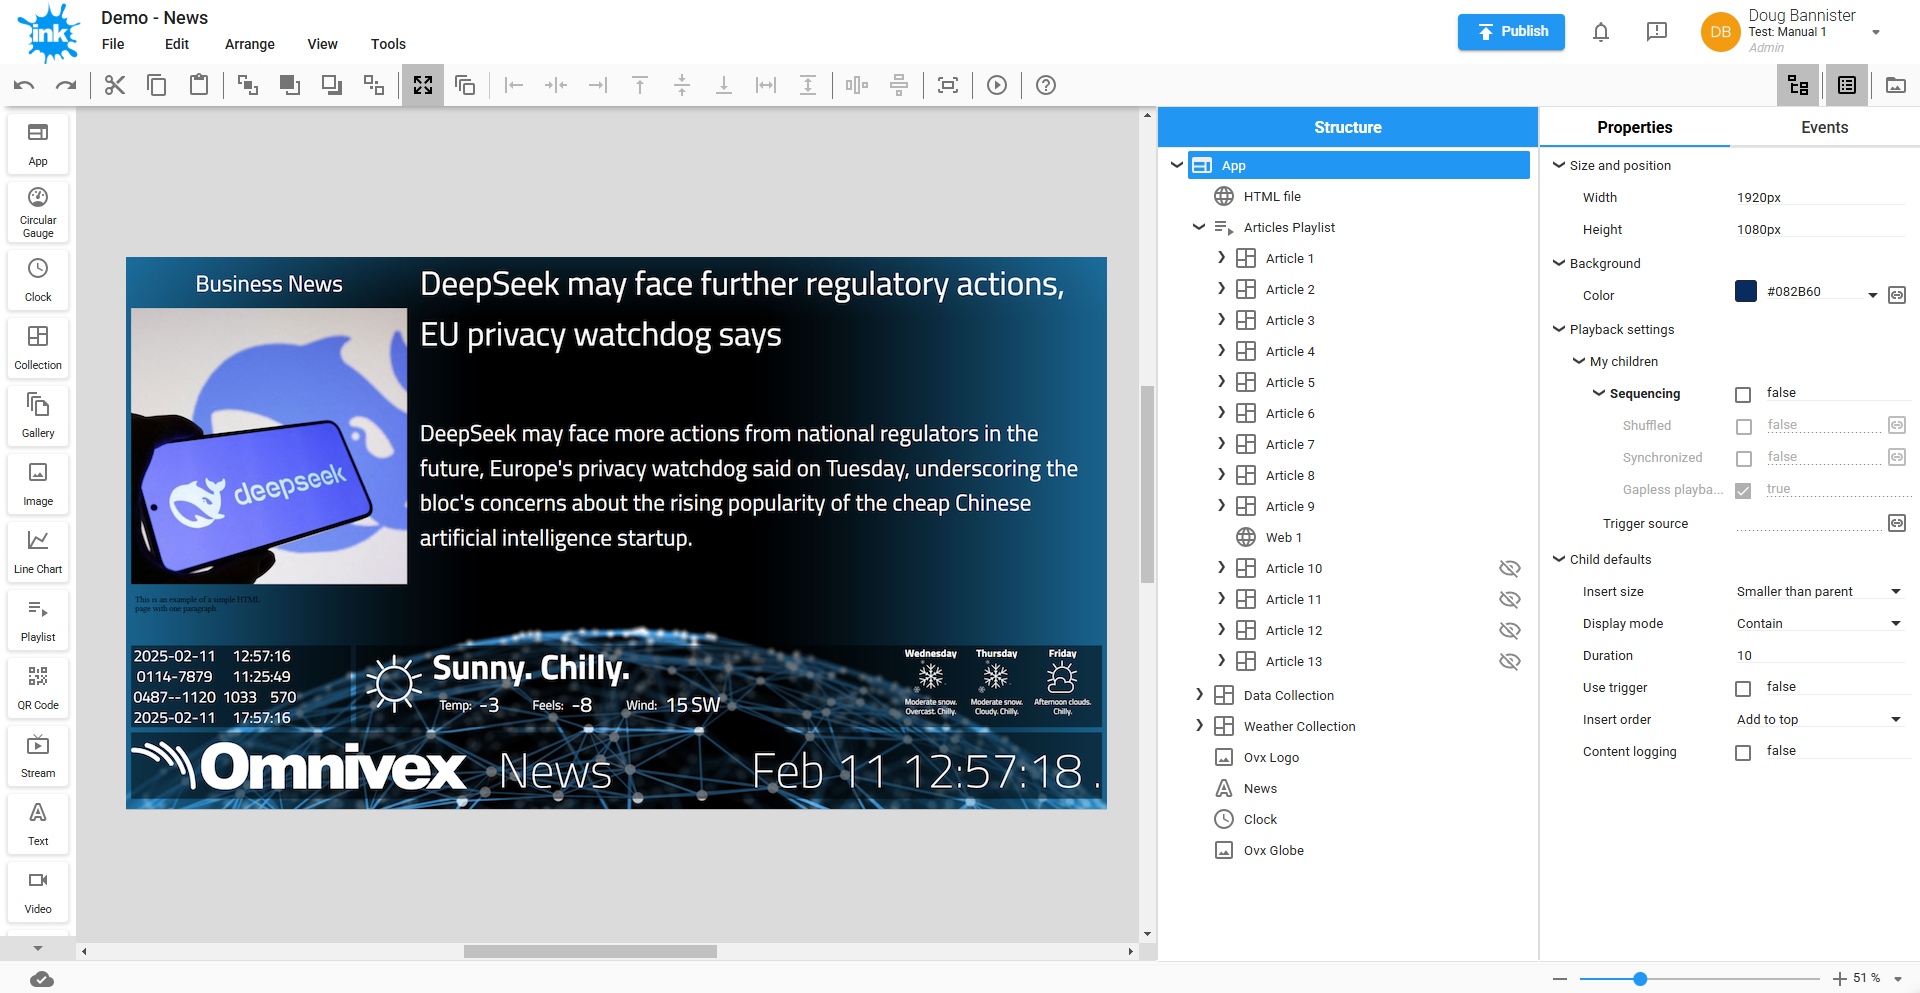The width and height of the screenshot is (1920, 993).
Task: Click the Undo arrow icon
Action: (24, 85)
